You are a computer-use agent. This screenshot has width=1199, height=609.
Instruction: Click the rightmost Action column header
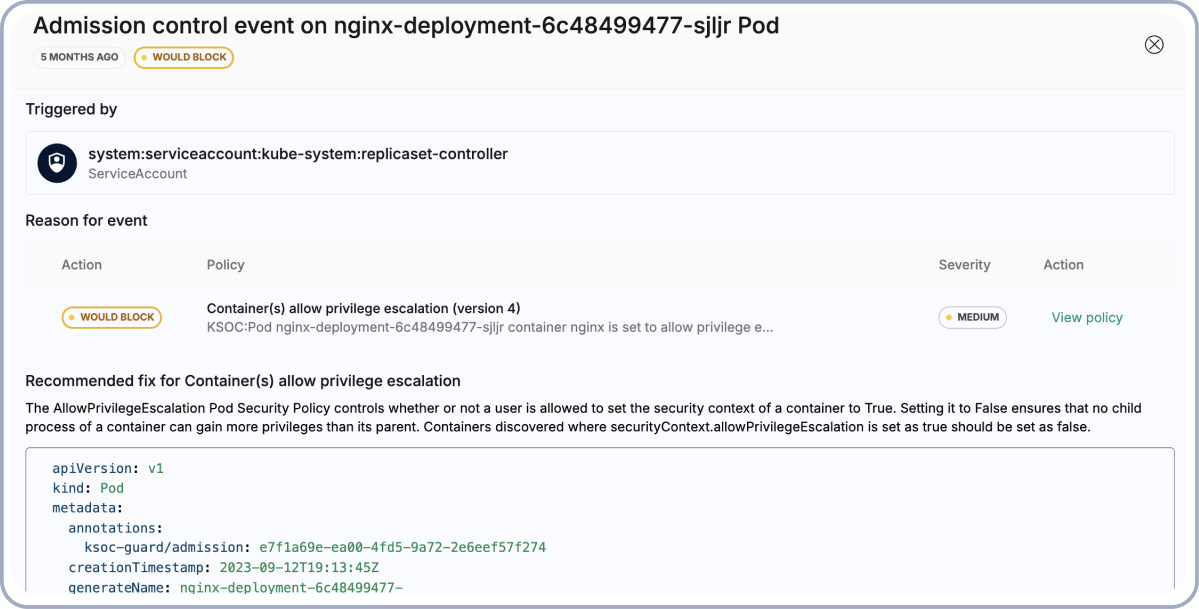point(1063,265)
